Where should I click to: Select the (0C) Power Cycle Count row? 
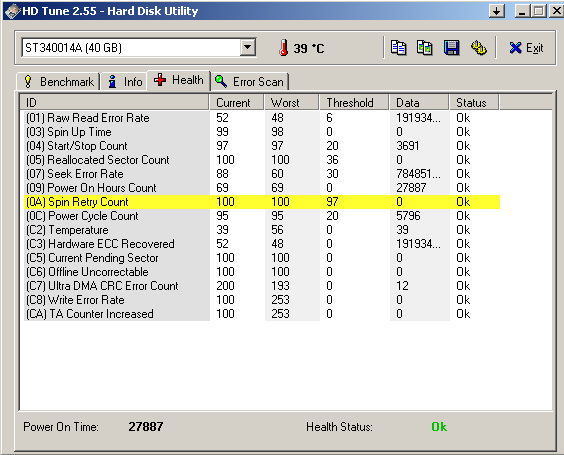point(262,216)
